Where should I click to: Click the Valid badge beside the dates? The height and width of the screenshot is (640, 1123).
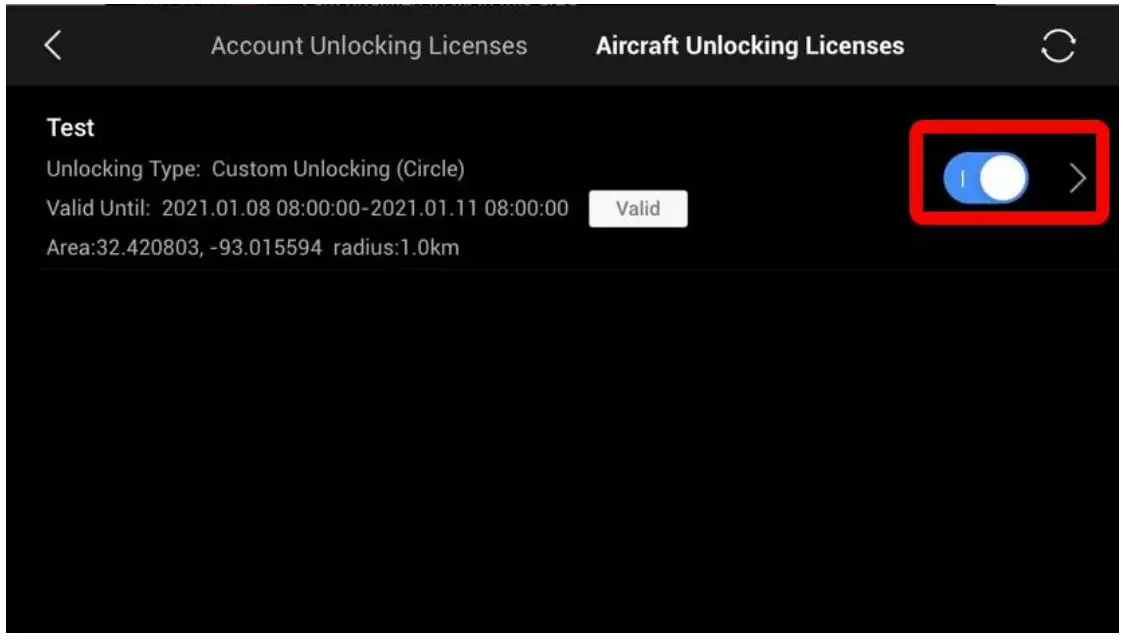639,209
